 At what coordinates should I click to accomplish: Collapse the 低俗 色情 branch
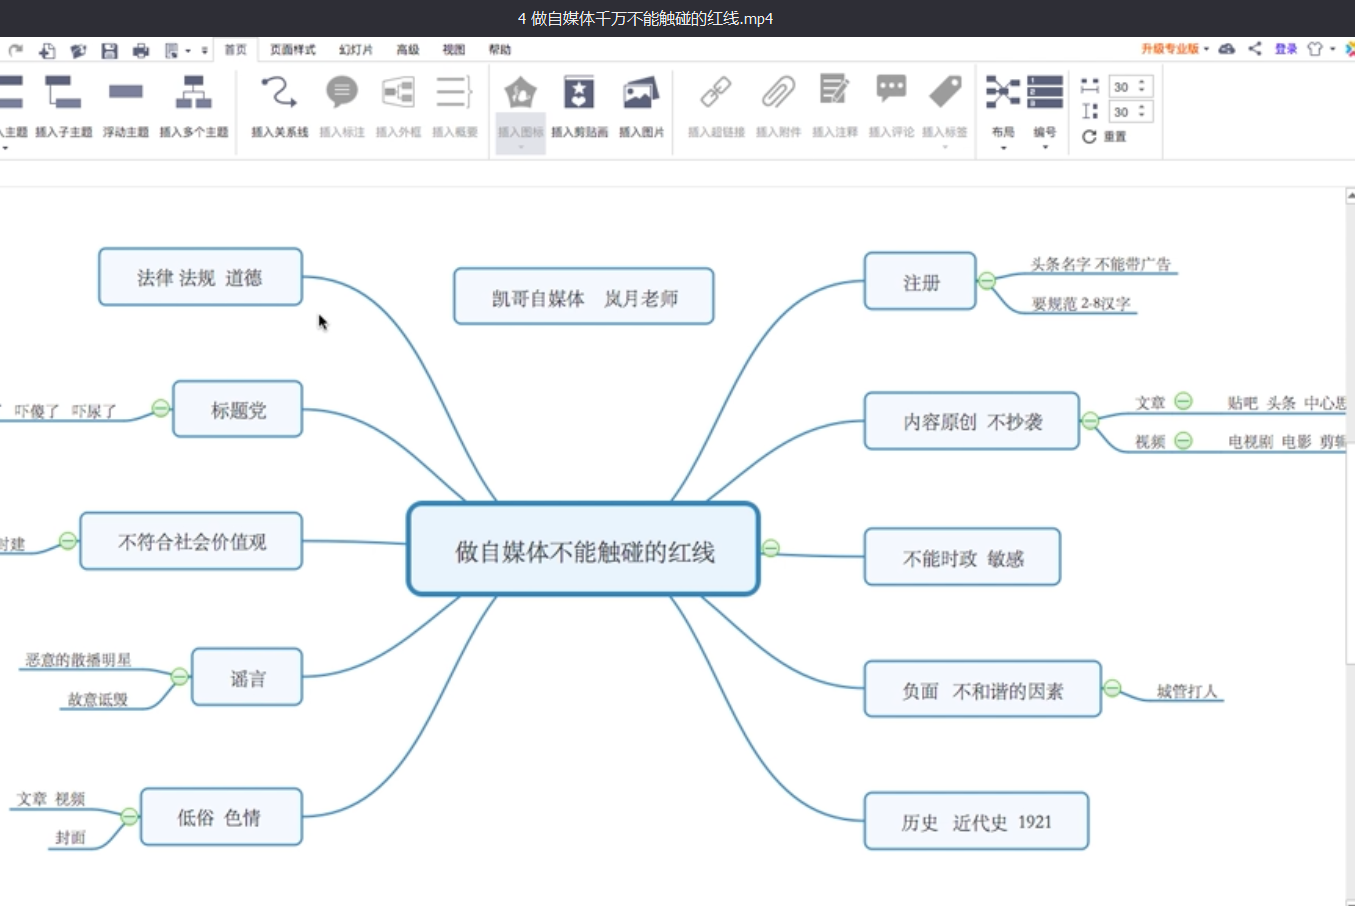pos(130,817)
